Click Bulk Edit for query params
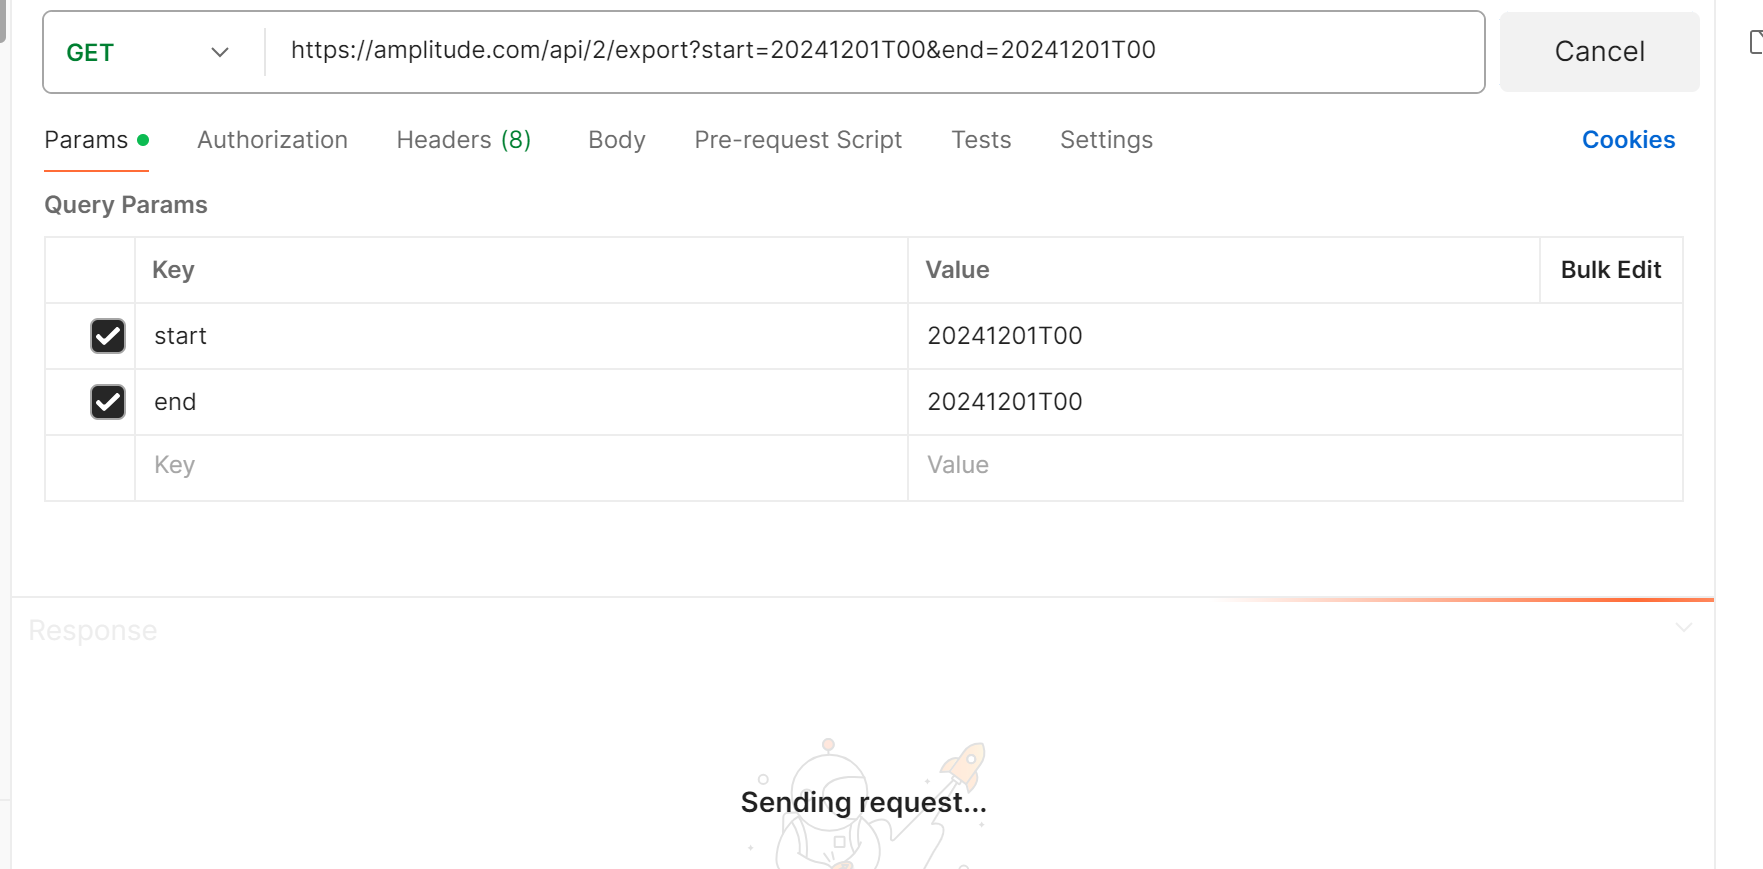Image resolution: width=1763 pixels, height=869 pixels. pos(1610,270)
